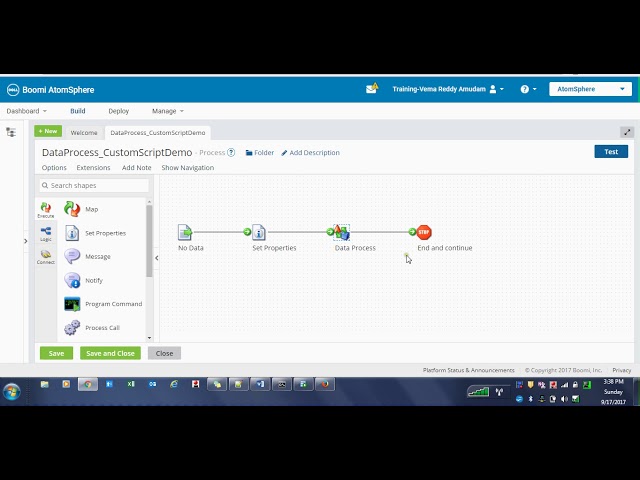This screenshot has width=640, height=480.
Task: Click the Process help question icon
Action: point(231,152)
